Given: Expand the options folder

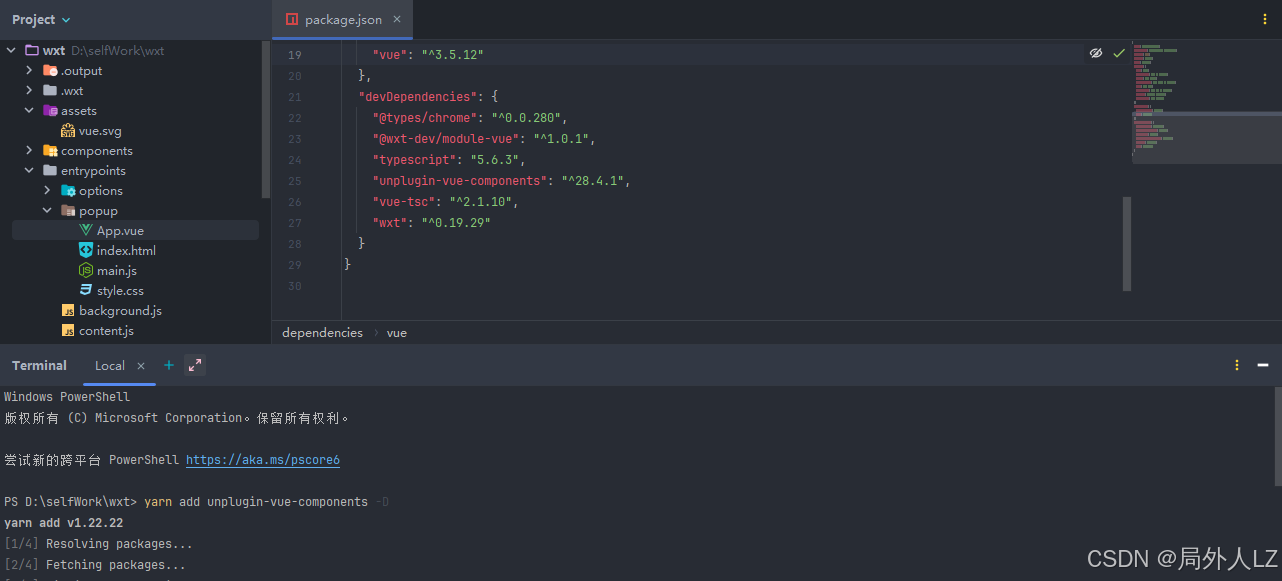Looking at the screenshot, I should click(47, 190).
